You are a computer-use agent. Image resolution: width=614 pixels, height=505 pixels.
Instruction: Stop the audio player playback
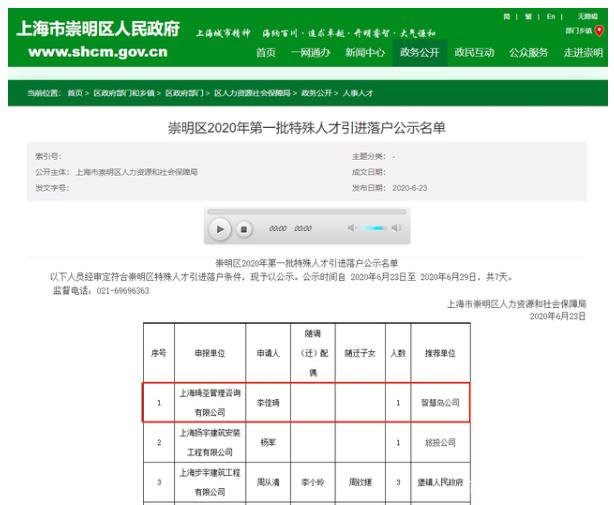(x=244, y=229)
